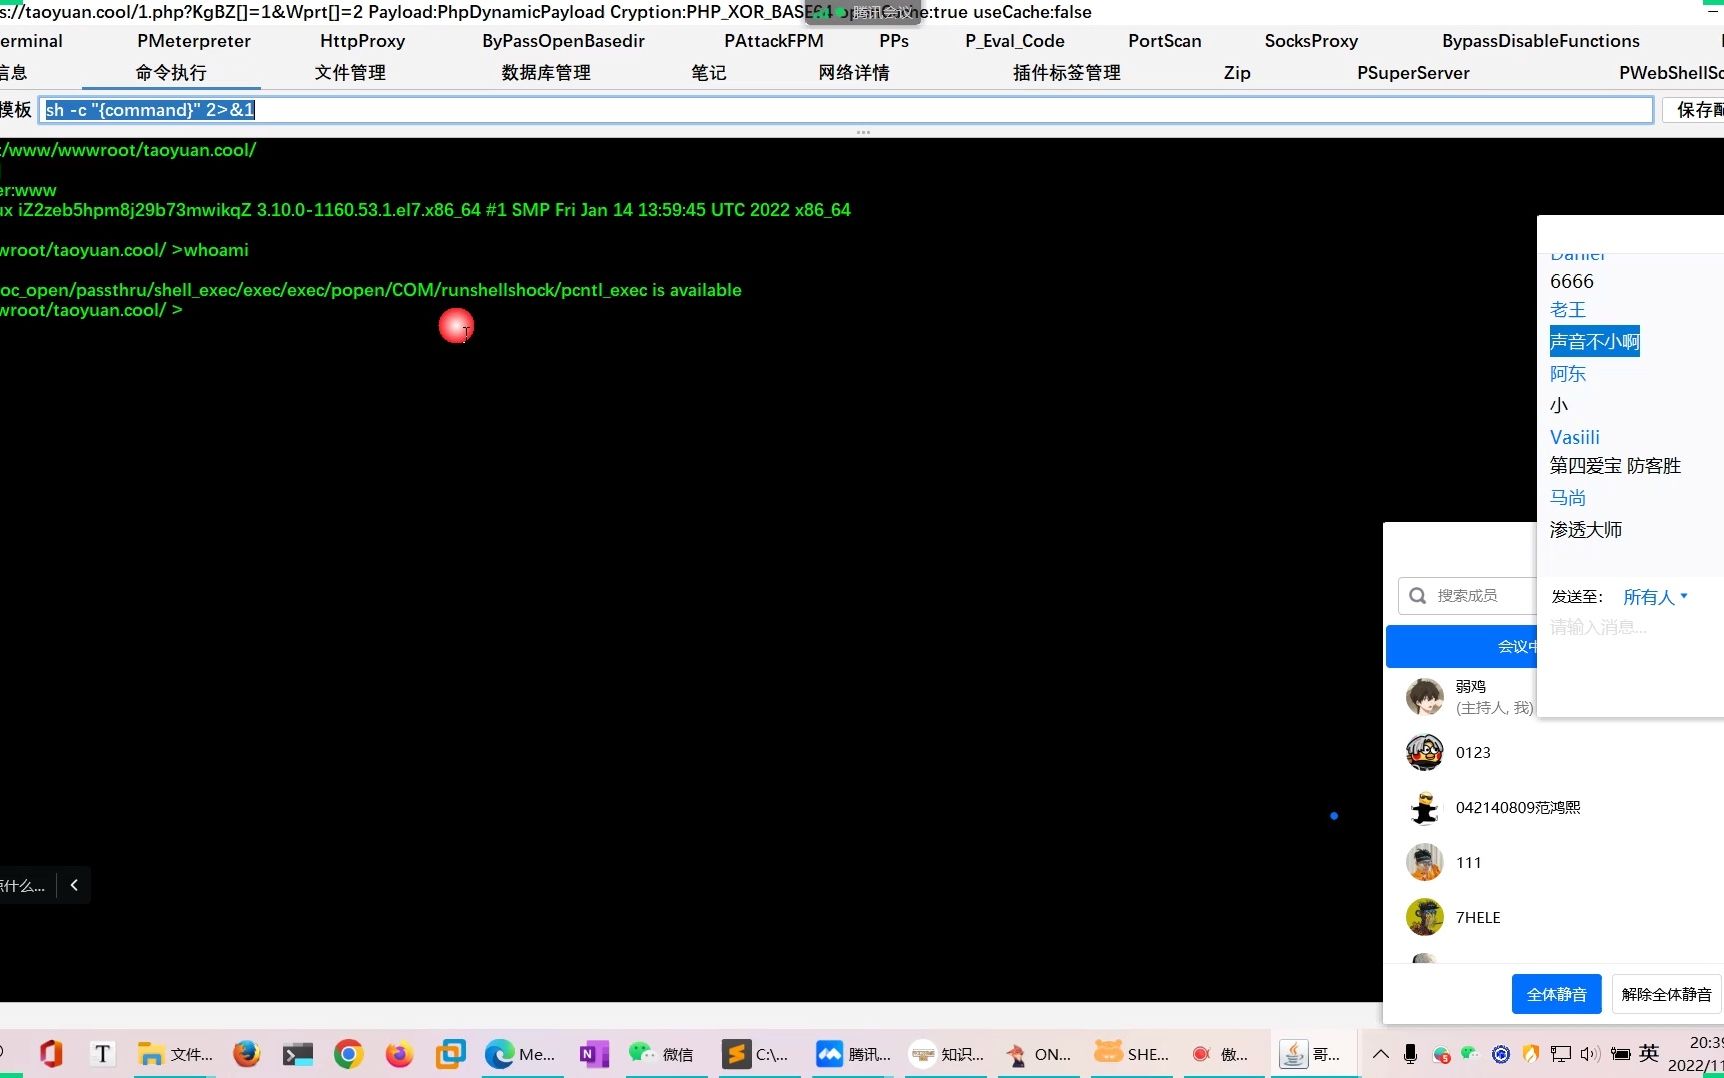The height and width of the screenshot is (1078, 1724).
Task: Open the SHE... taskbar application
Action: click(1131, 1053)
